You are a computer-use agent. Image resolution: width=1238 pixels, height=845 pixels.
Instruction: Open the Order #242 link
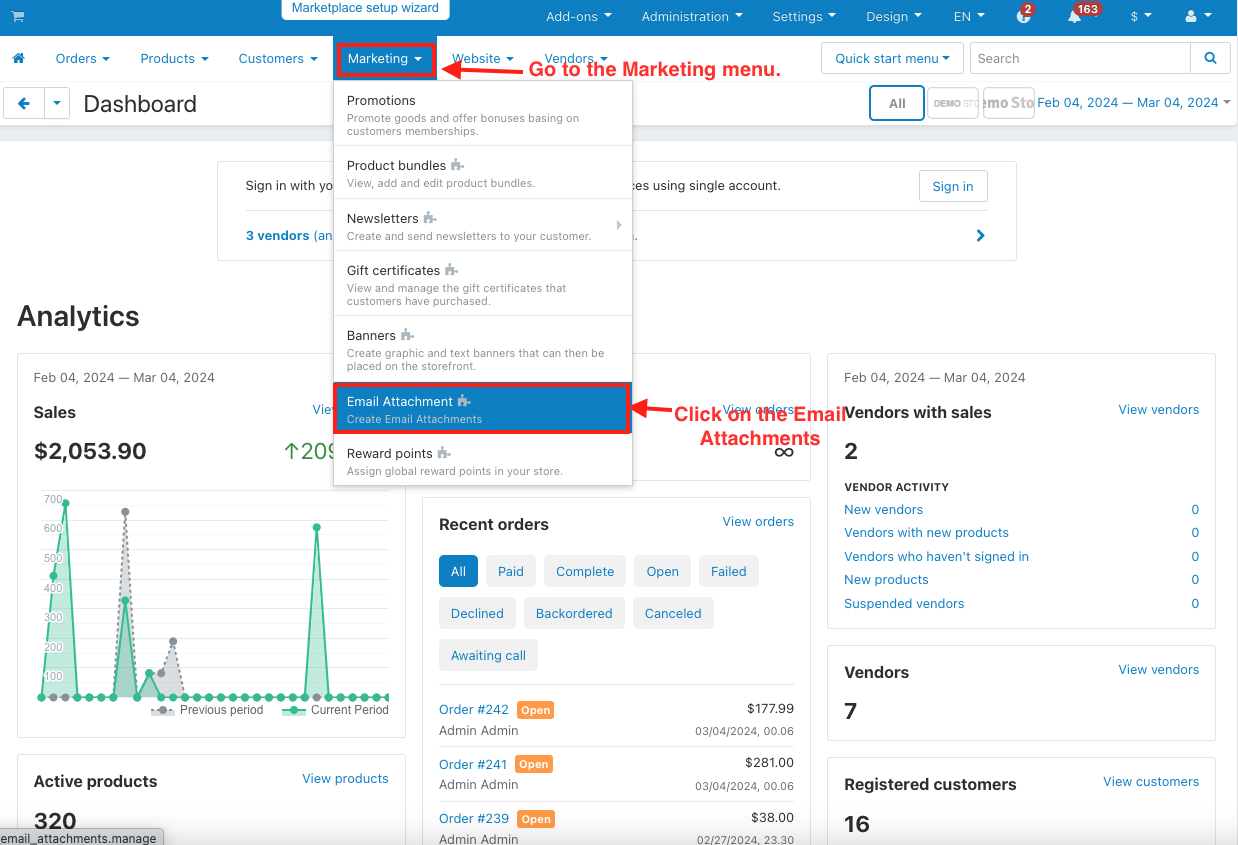[474, 709]
